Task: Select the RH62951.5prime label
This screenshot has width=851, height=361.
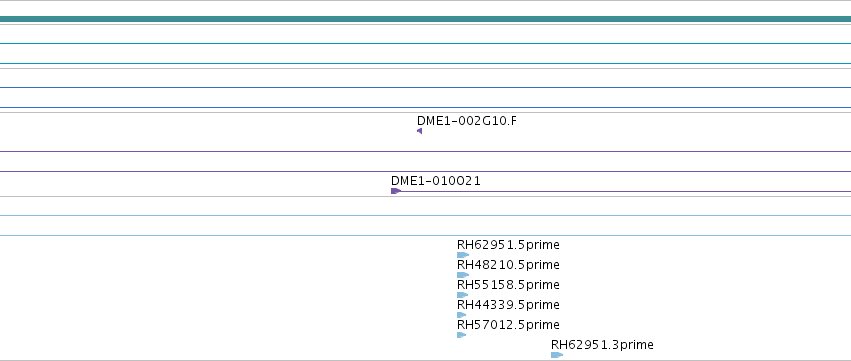Action: 508,245
